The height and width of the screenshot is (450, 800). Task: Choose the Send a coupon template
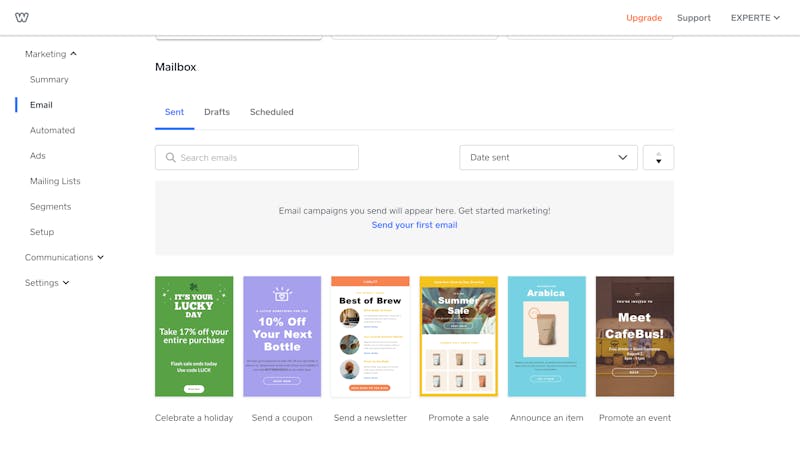pos(282,337)
